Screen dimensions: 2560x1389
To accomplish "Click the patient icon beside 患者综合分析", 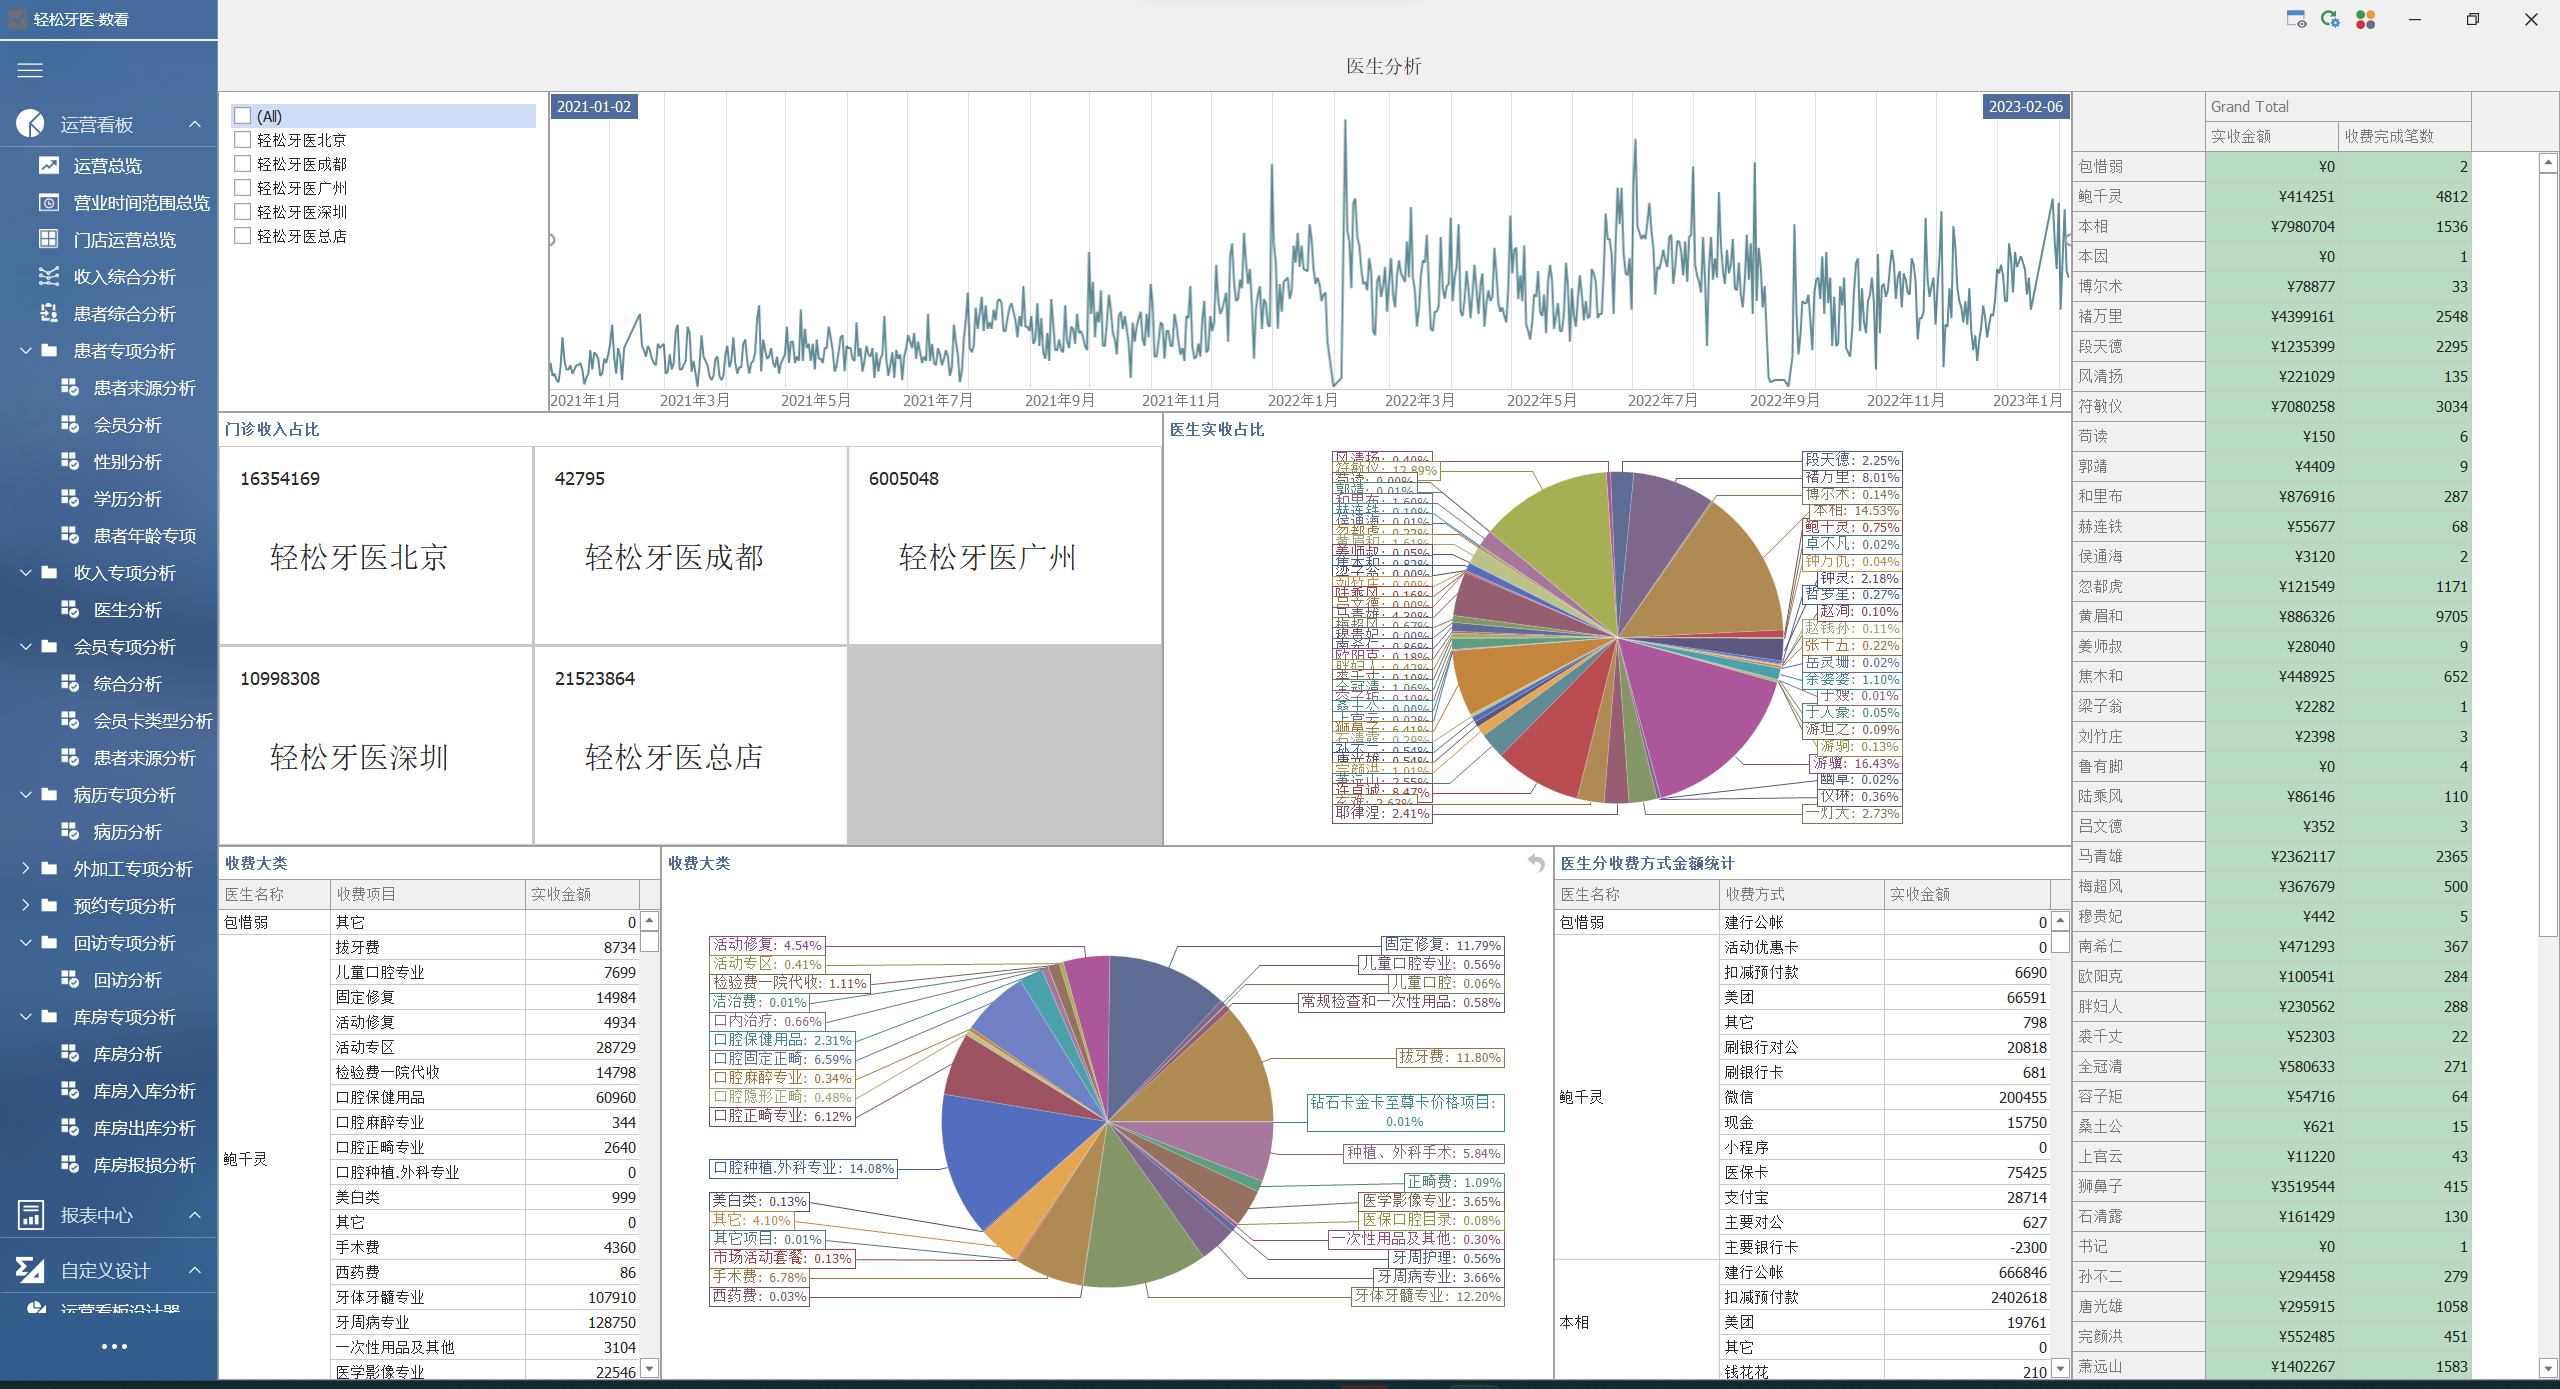I will point(49,313).
